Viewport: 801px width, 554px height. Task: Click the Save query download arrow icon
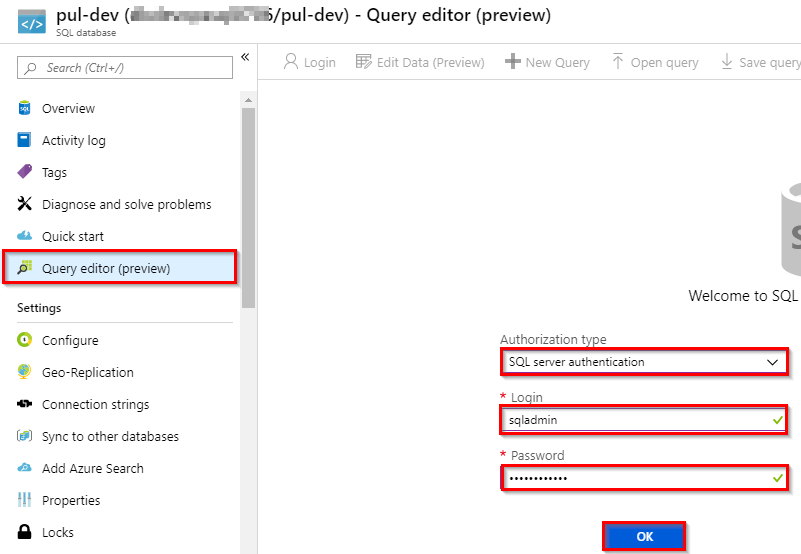pos(726,61)
